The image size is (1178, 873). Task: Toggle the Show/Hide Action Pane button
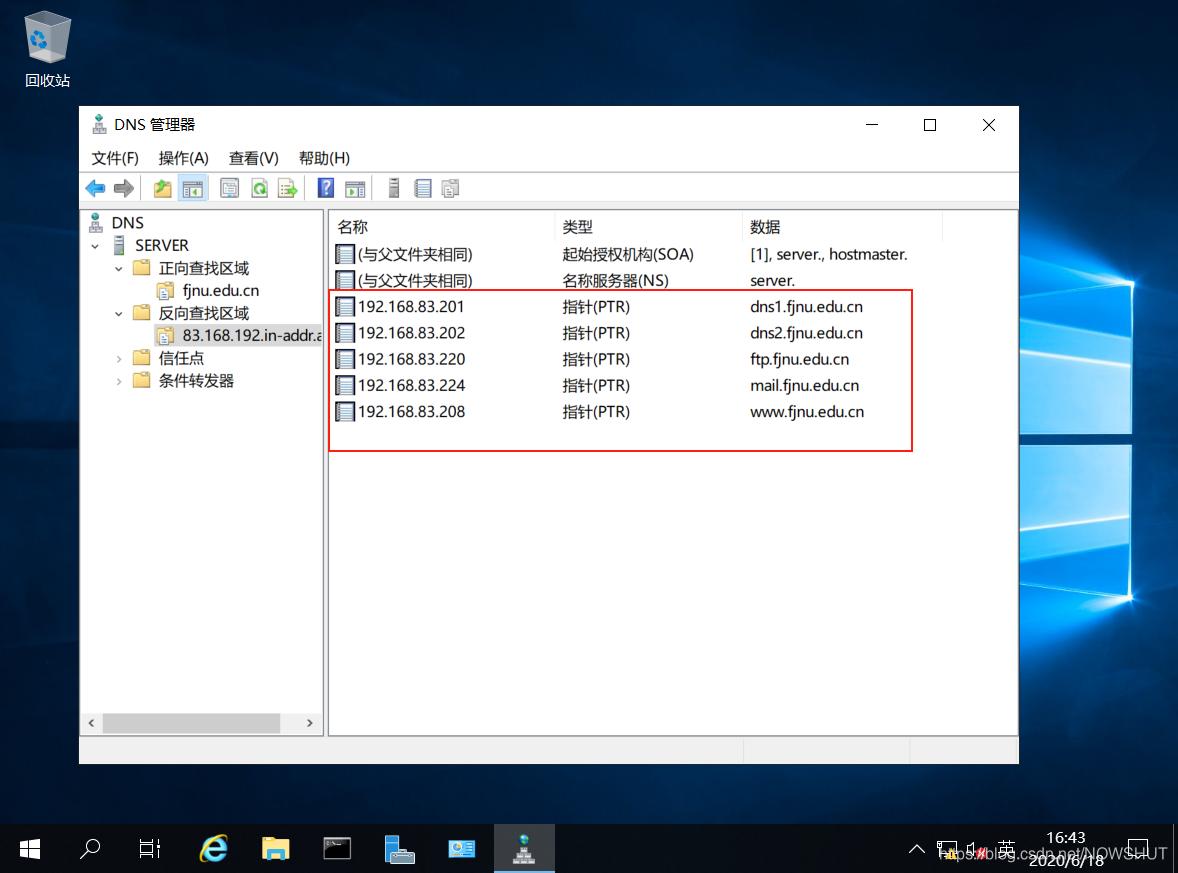[355, 188]
